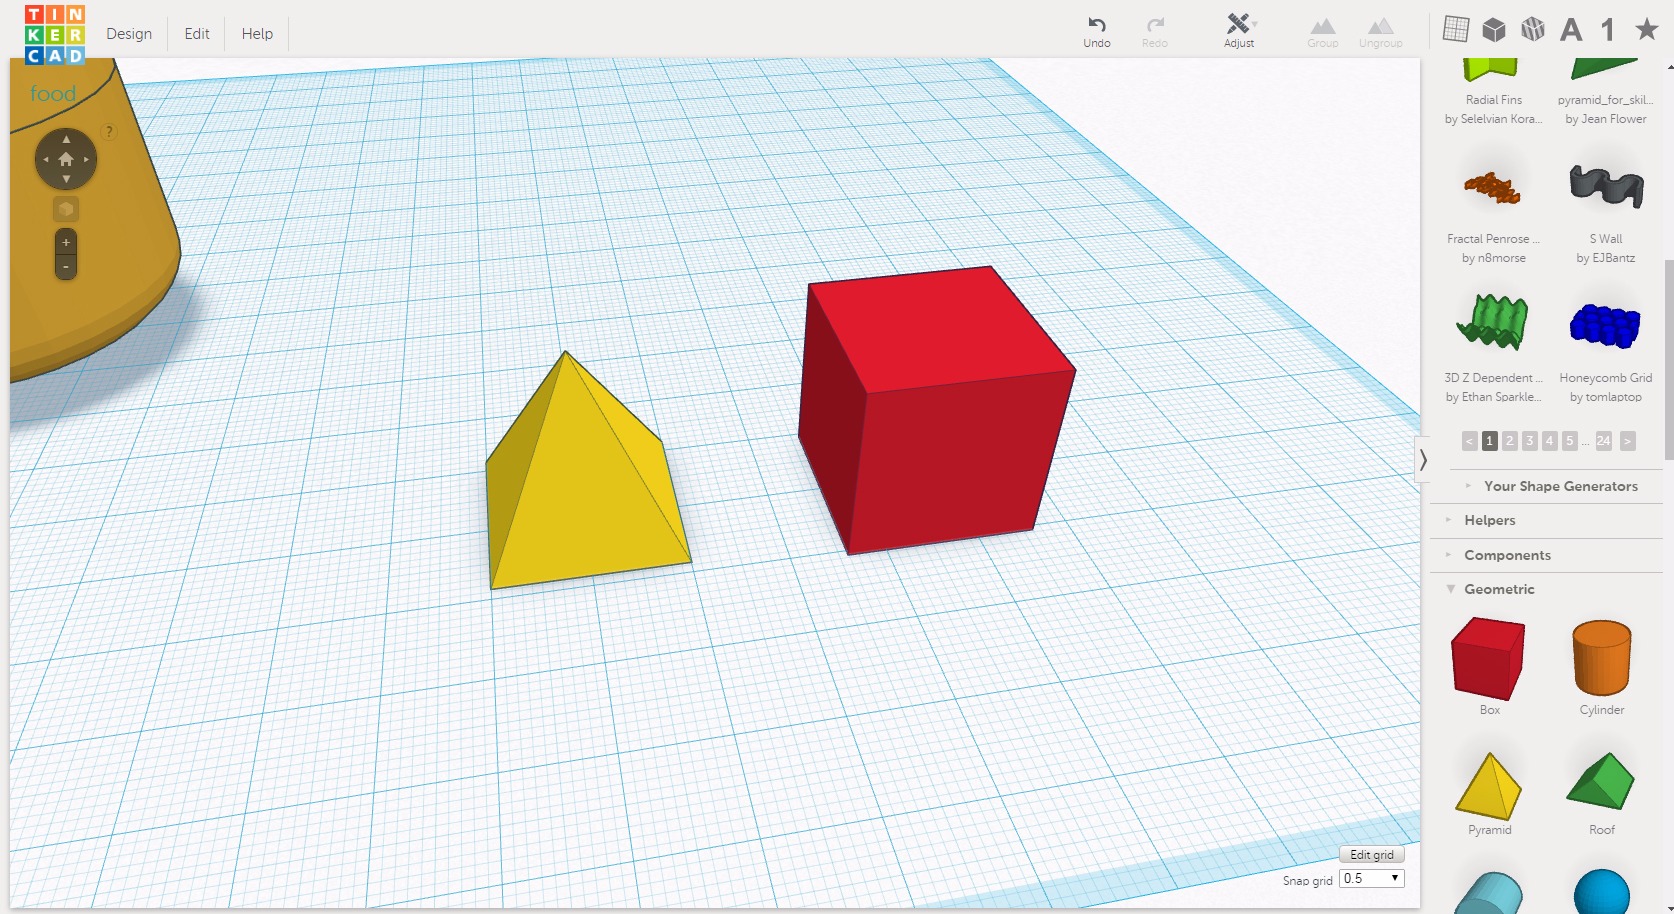Go to generators page 5
This screenshot has width=1674, height=914.
point(1569,441)
